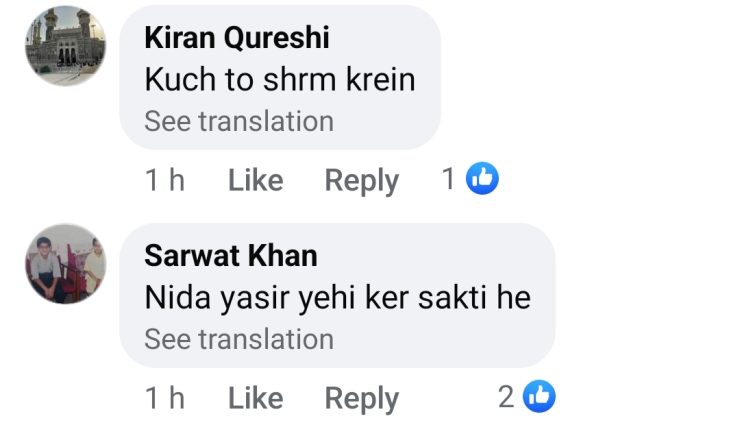Image resolution: width=740 pixels, height=425 pixels.
Task: Click the 1 h timestamp under Sarwat's comment
Action: [x=165, y=398]
